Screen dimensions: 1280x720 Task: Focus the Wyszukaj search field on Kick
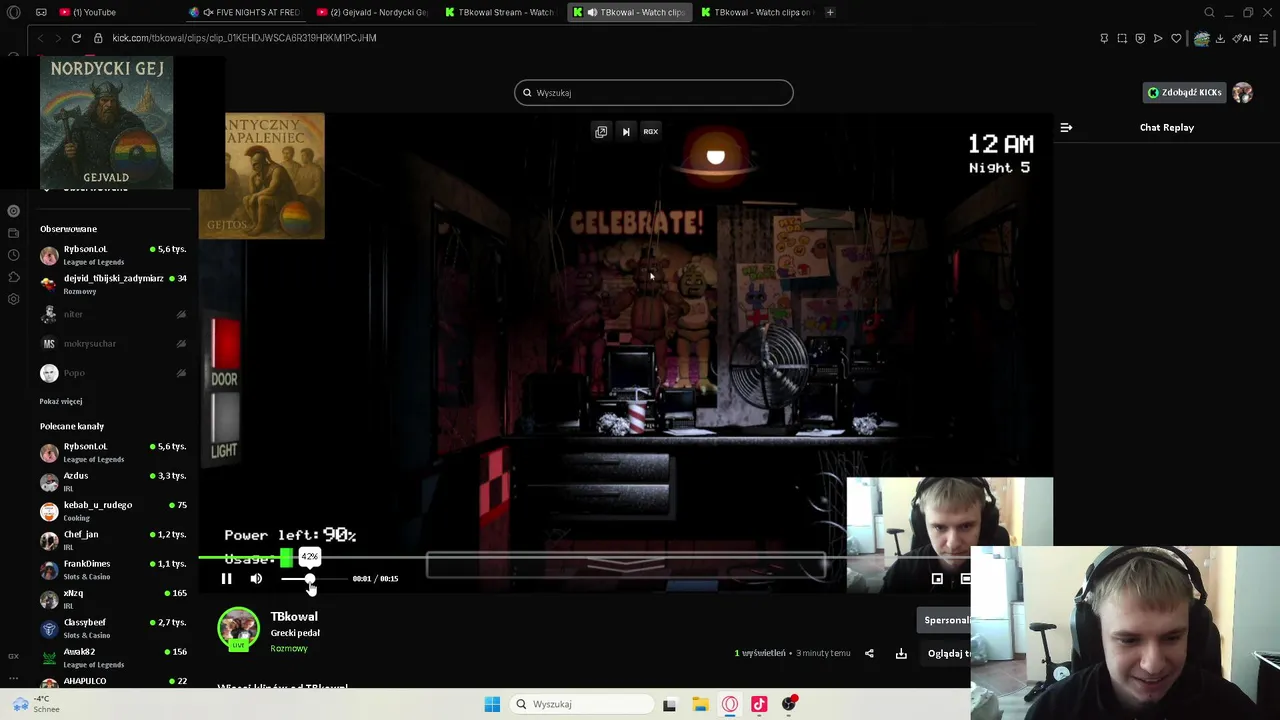pyautogui.click(x=654, y=93)
